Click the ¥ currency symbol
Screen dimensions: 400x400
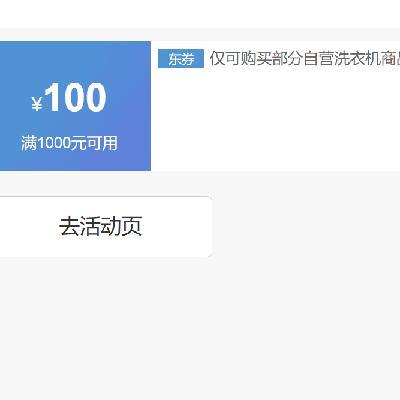point(37,104)
